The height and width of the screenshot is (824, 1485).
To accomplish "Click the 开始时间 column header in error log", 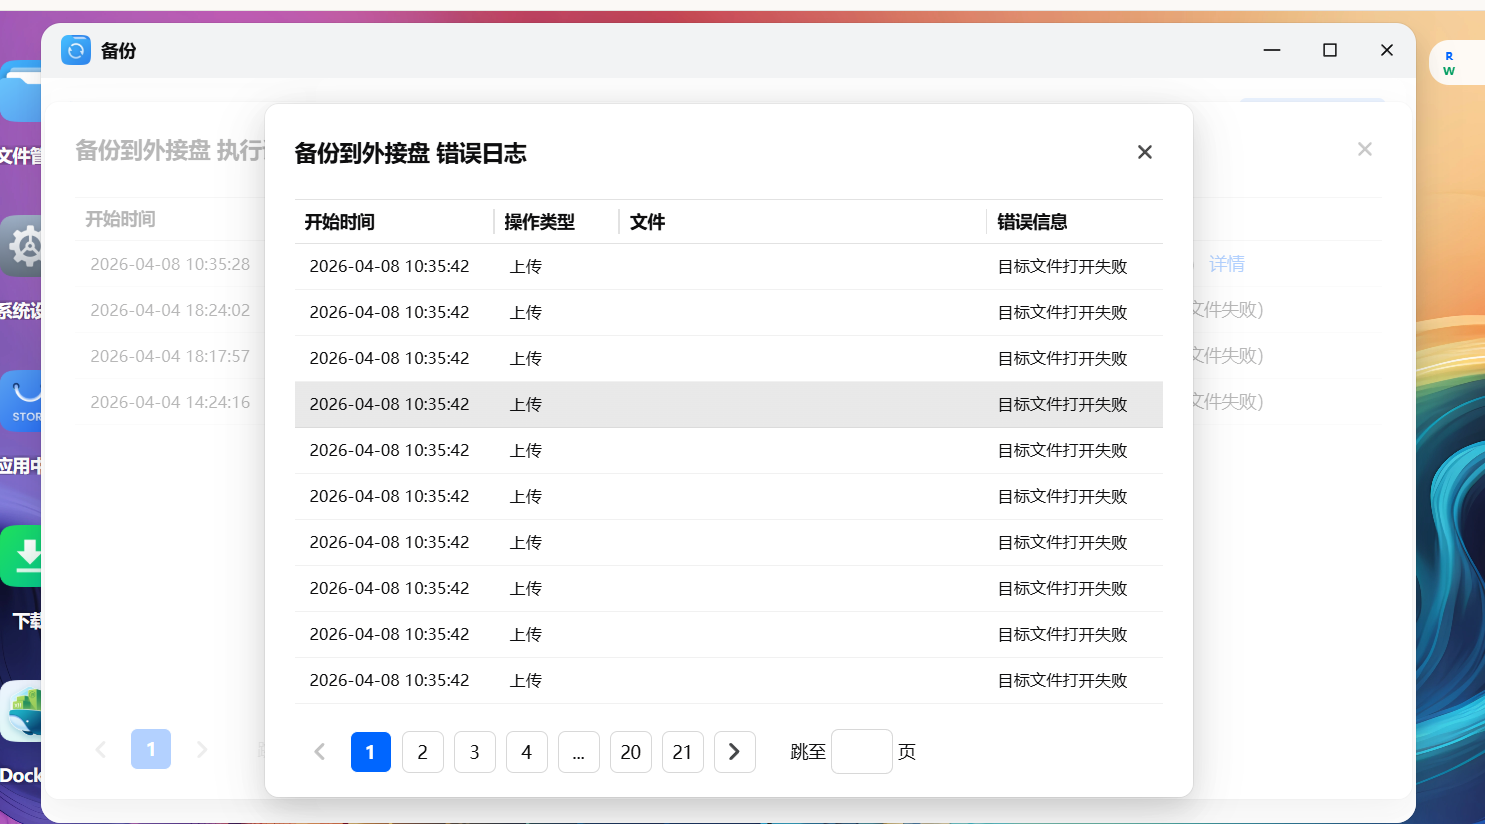I will click(x=340, y=222).
